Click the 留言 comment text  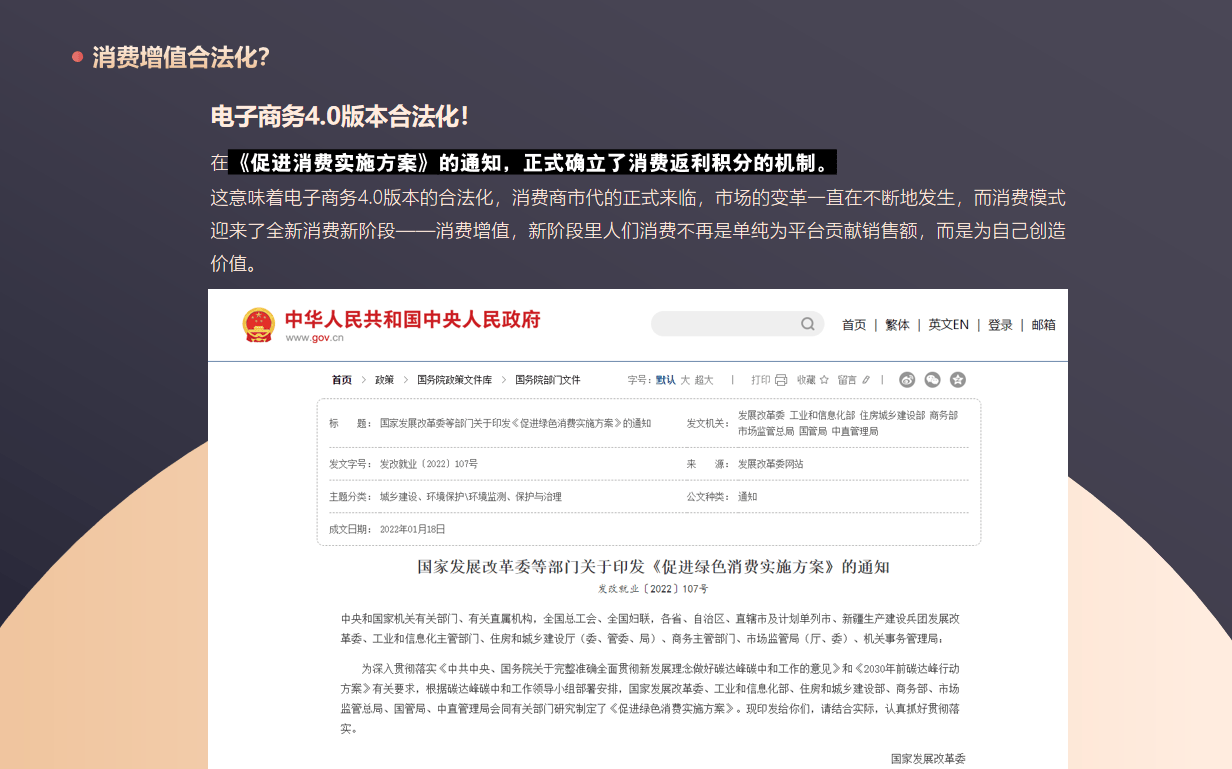coord(848,380)
